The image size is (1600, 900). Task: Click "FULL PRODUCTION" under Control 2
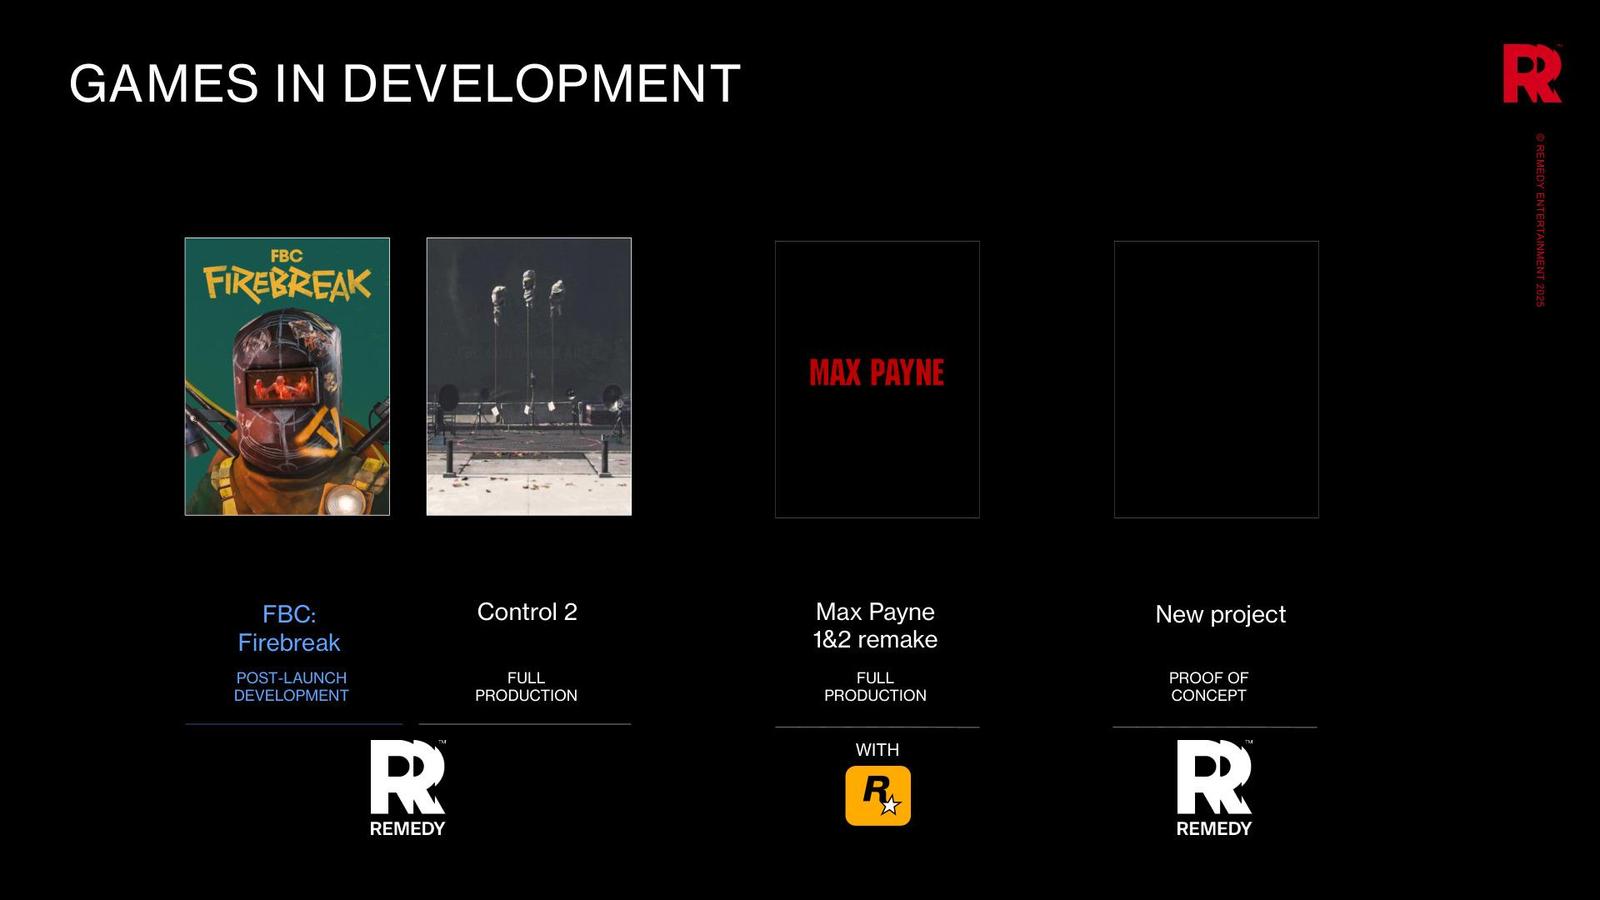526,686
